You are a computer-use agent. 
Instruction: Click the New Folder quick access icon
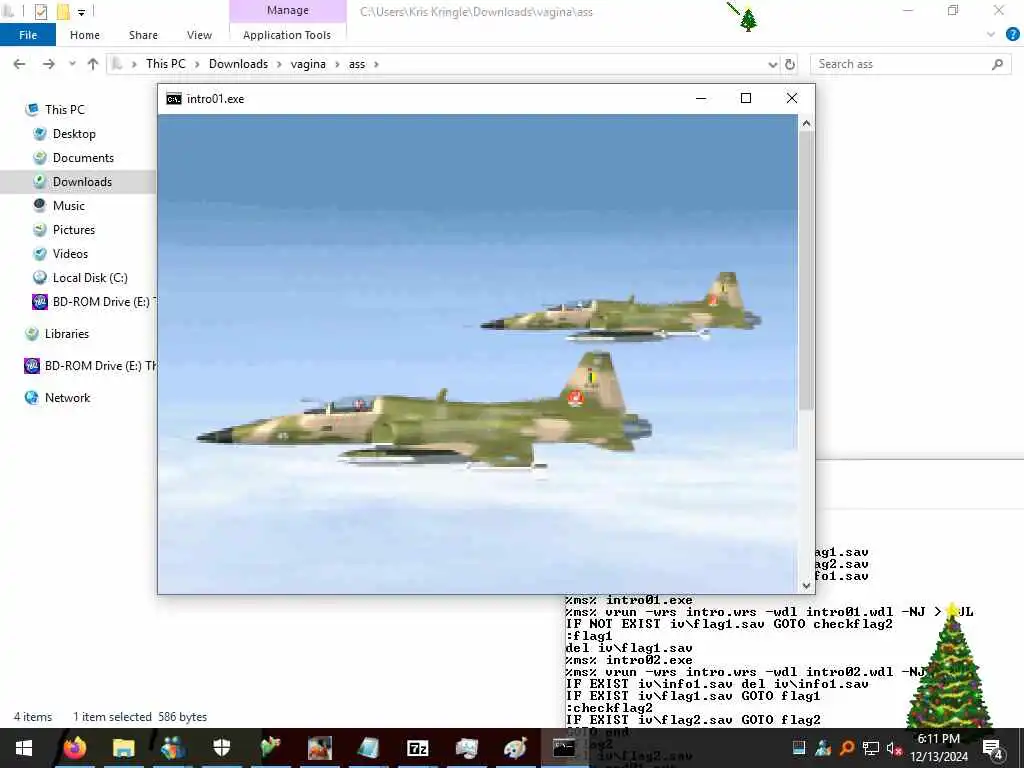point(63,11)
